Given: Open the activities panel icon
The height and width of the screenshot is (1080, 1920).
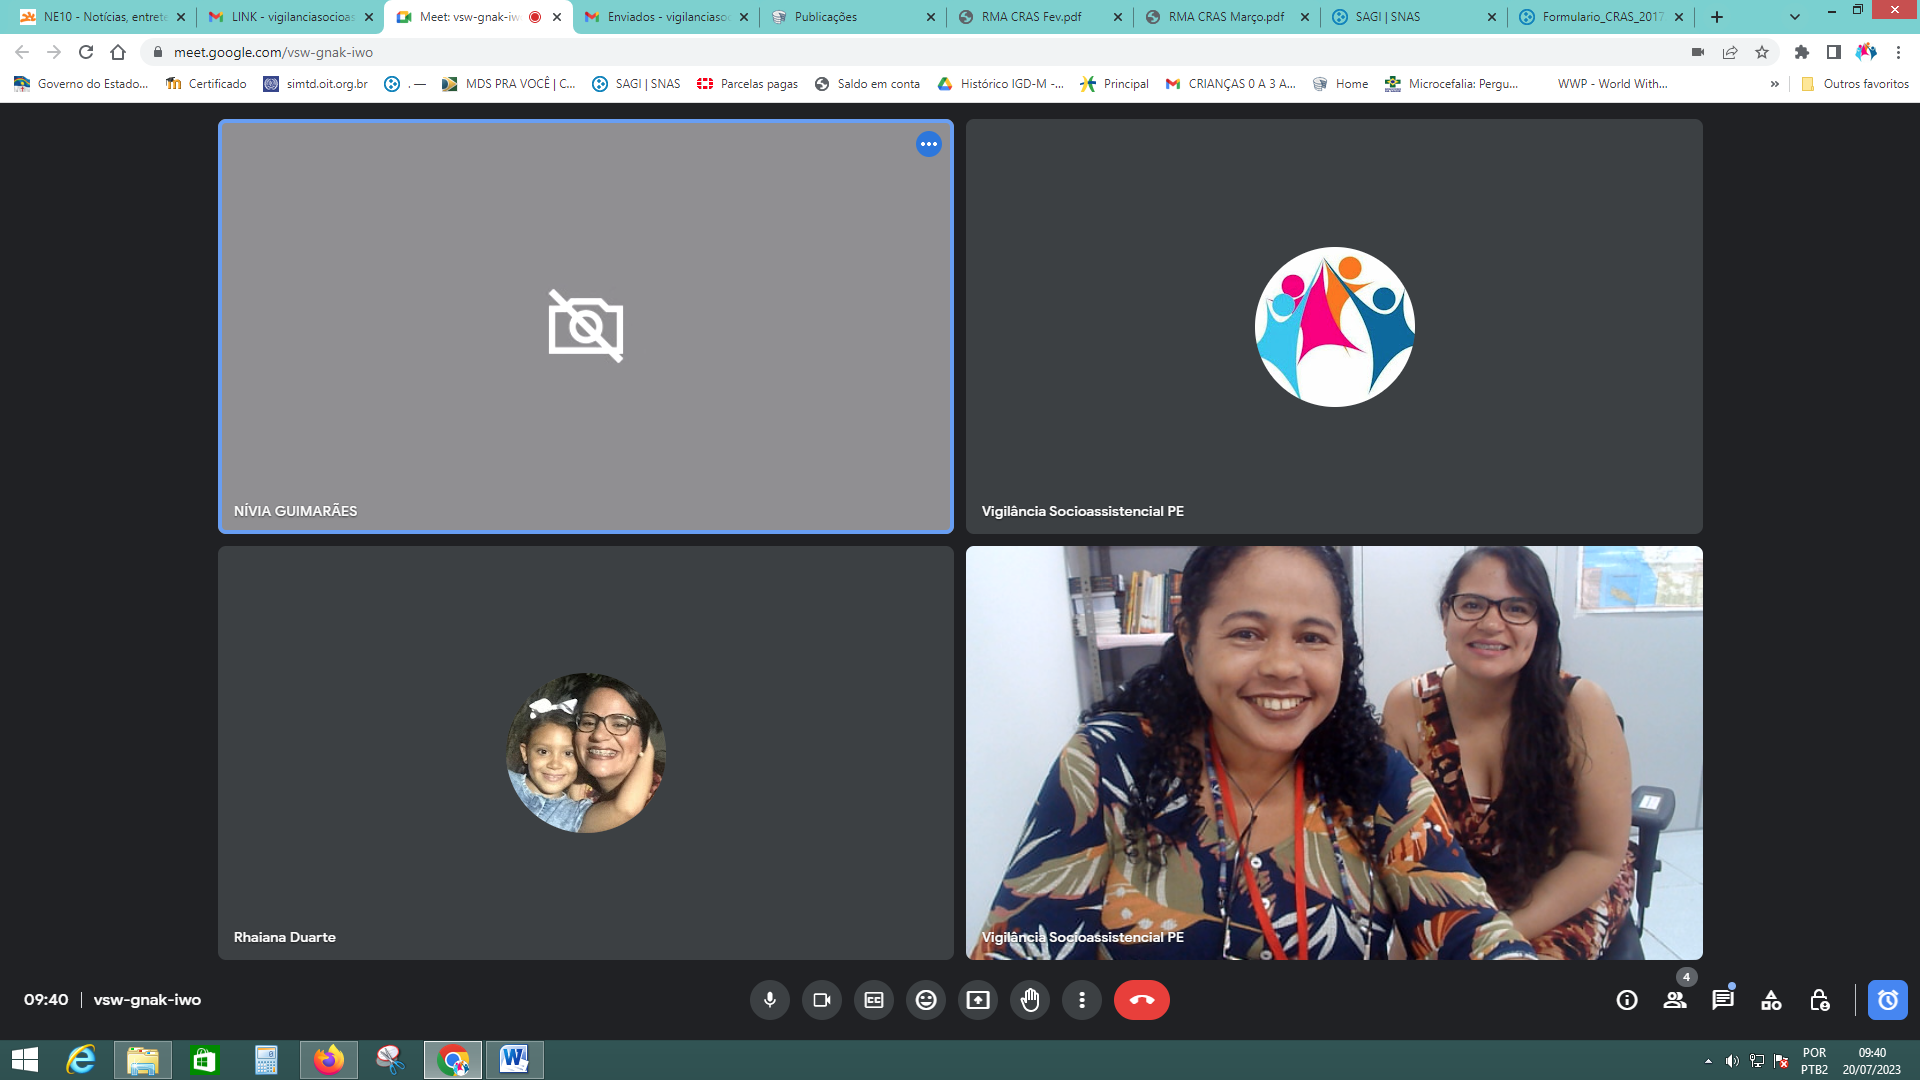Looking at the screenshot, I should pyautogui.click(x=1770, y=1000).
